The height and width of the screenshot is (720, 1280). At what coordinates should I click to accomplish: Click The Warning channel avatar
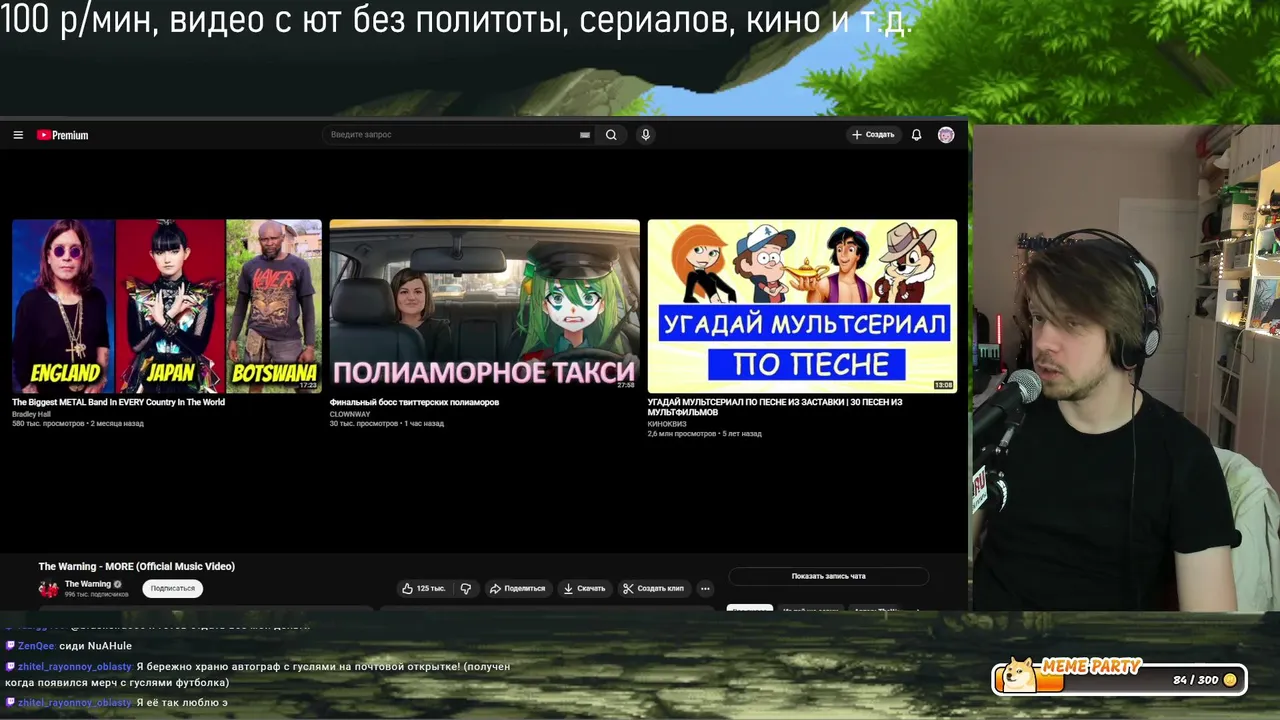click(48, 589)
